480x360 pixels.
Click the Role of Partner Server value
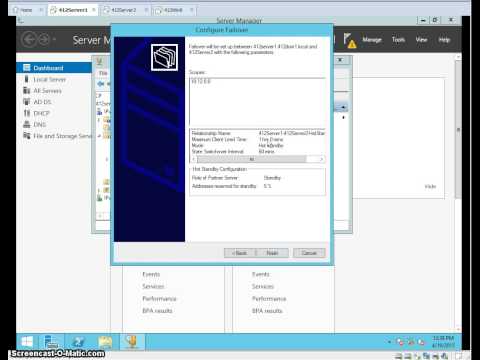pyautogui.click(x=272, y=178)
